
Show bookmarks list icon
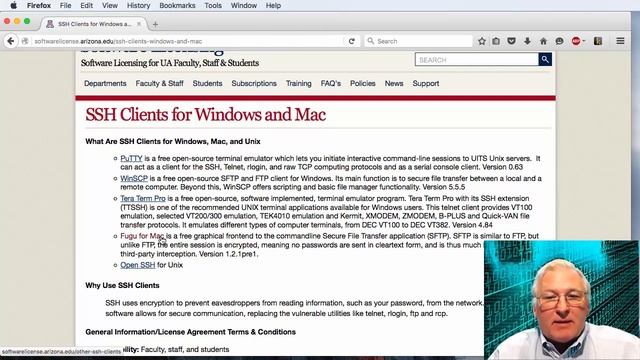point(496,41)
